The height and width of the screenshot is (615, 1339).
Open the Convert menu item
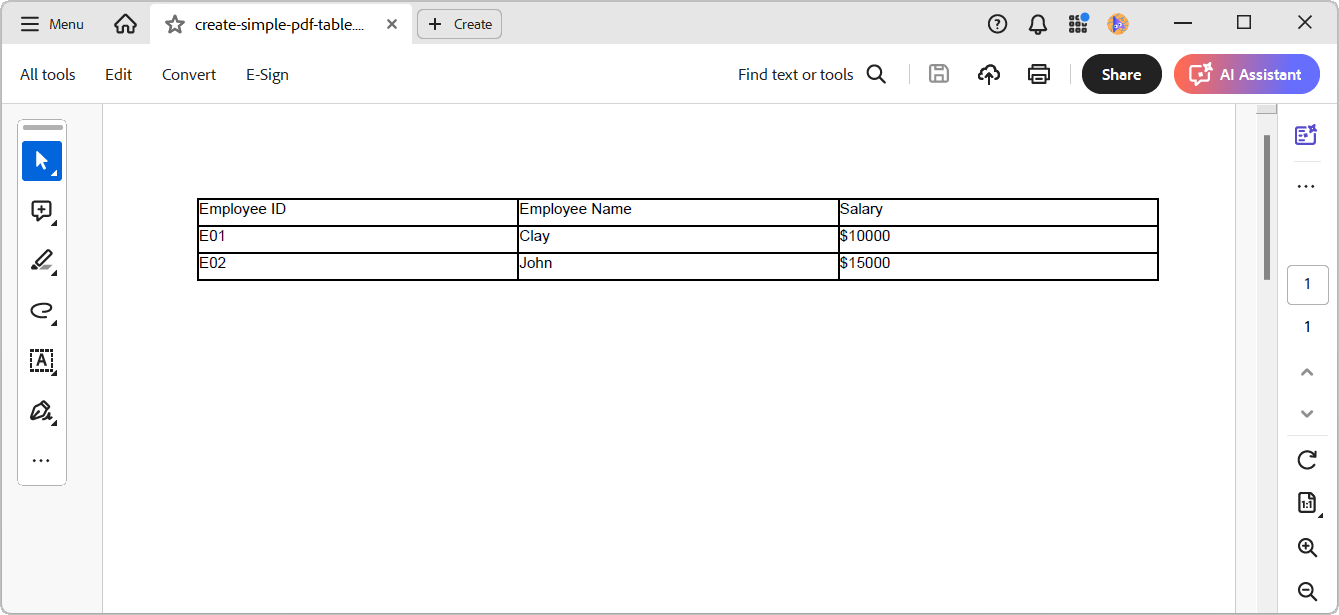coord(189,74)
